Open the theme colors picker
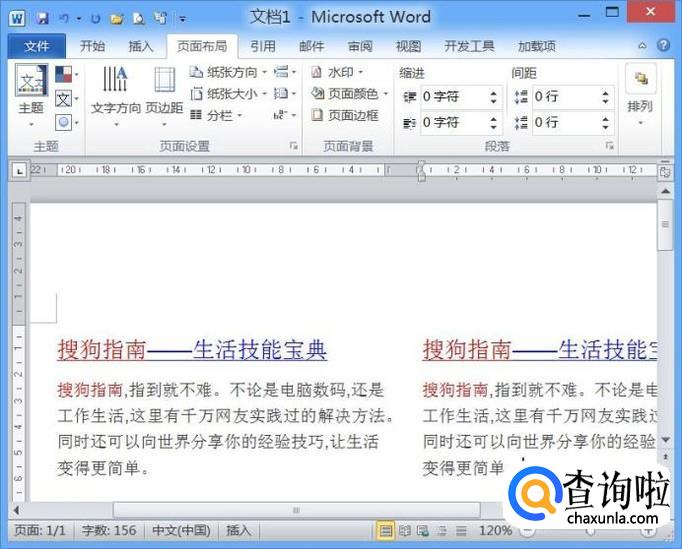Screen dimensions: 682x549 (67, 74)
